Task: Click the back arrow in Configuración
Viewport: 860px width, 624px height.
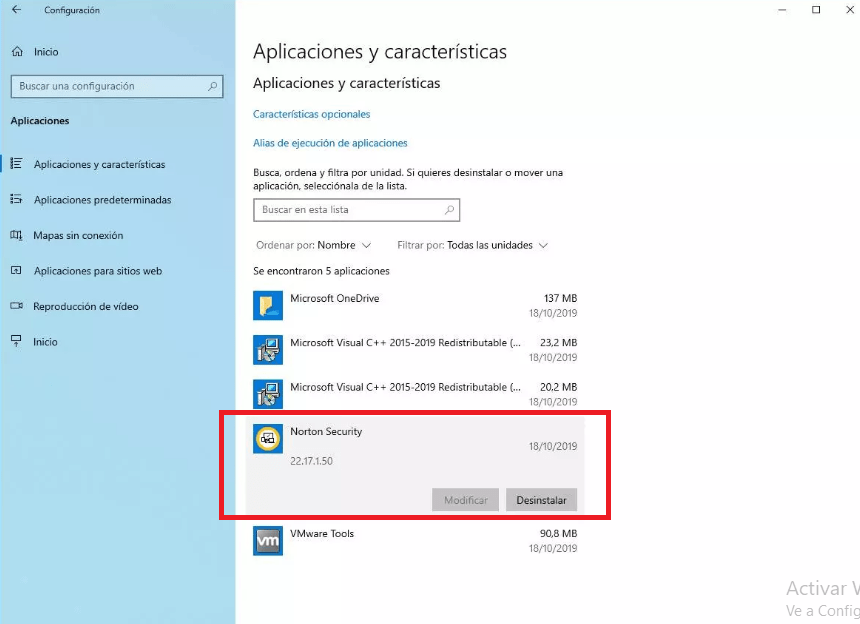Action: (16, 9)
